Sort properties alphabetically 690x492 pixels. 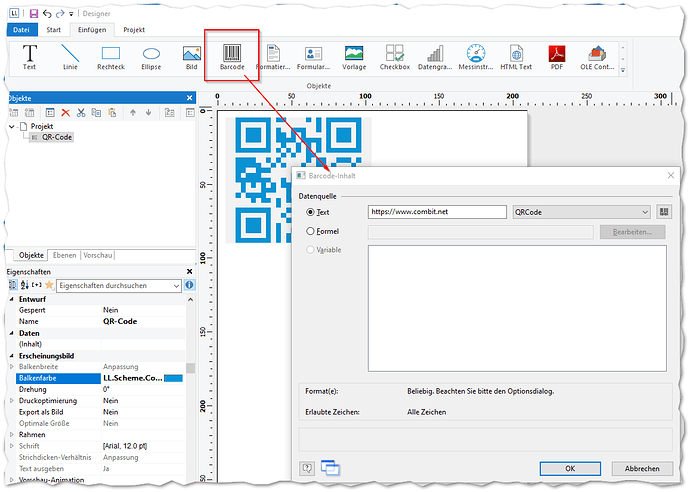[x=25, y=285]
